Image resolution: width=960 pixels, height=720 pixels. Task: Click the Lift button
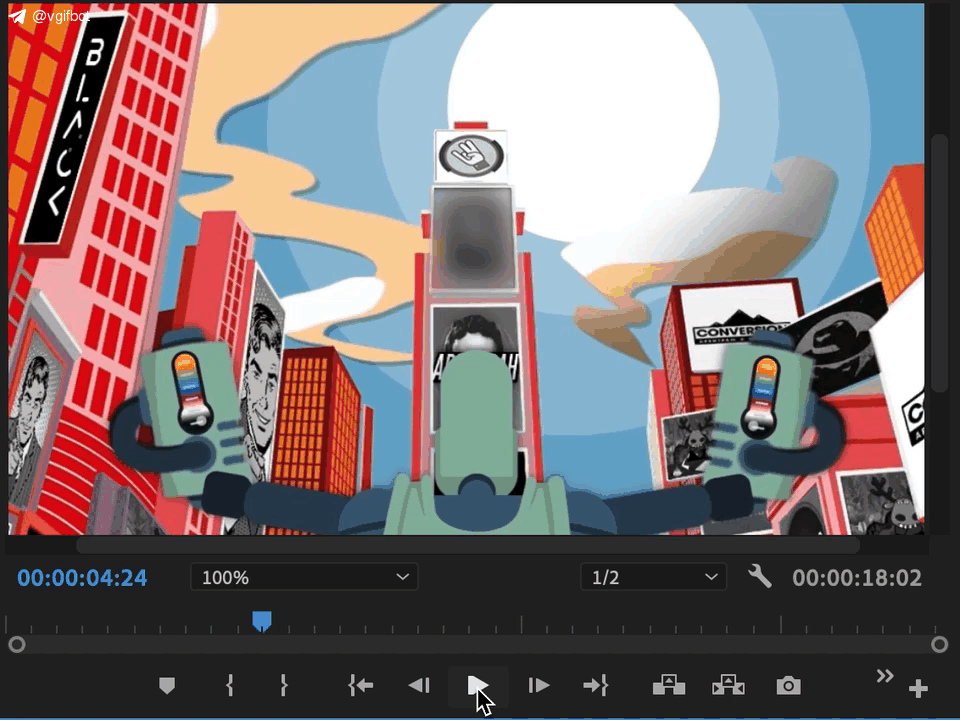pyautogui.click(x=669, y=685)
